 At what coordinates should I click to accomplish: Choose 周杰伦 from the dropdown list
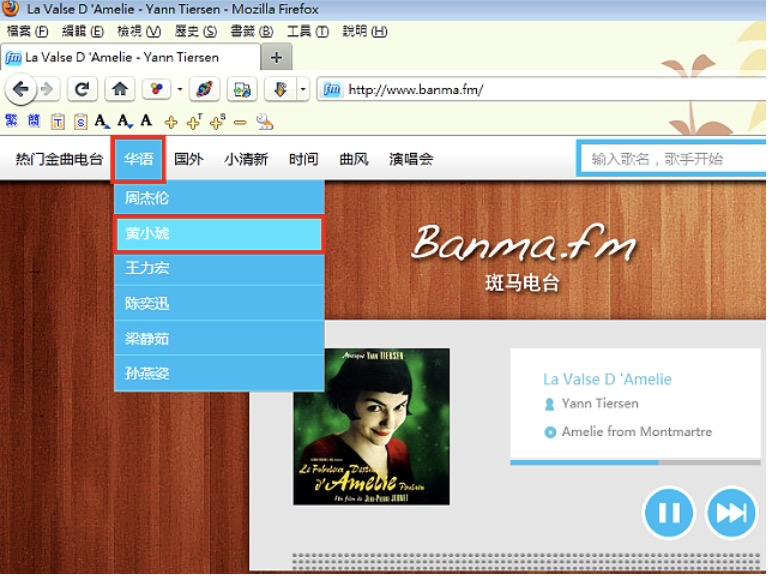(219, 198)
